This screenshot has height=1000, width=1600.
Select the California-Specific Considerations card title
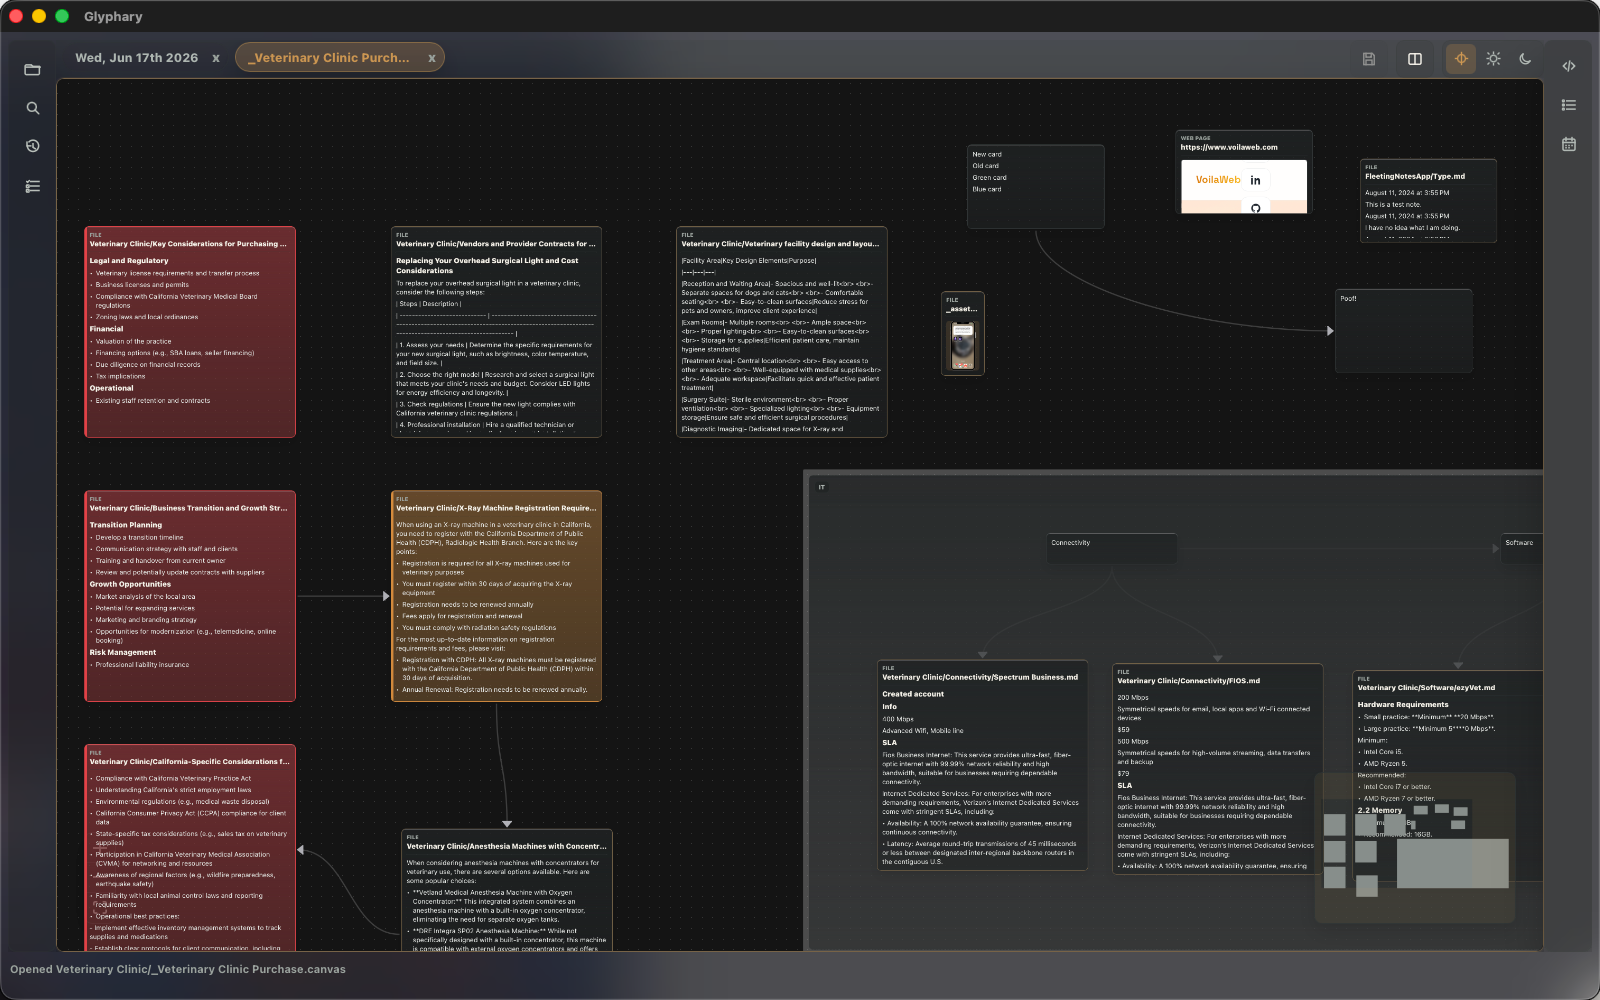click(x=189, y=762)
